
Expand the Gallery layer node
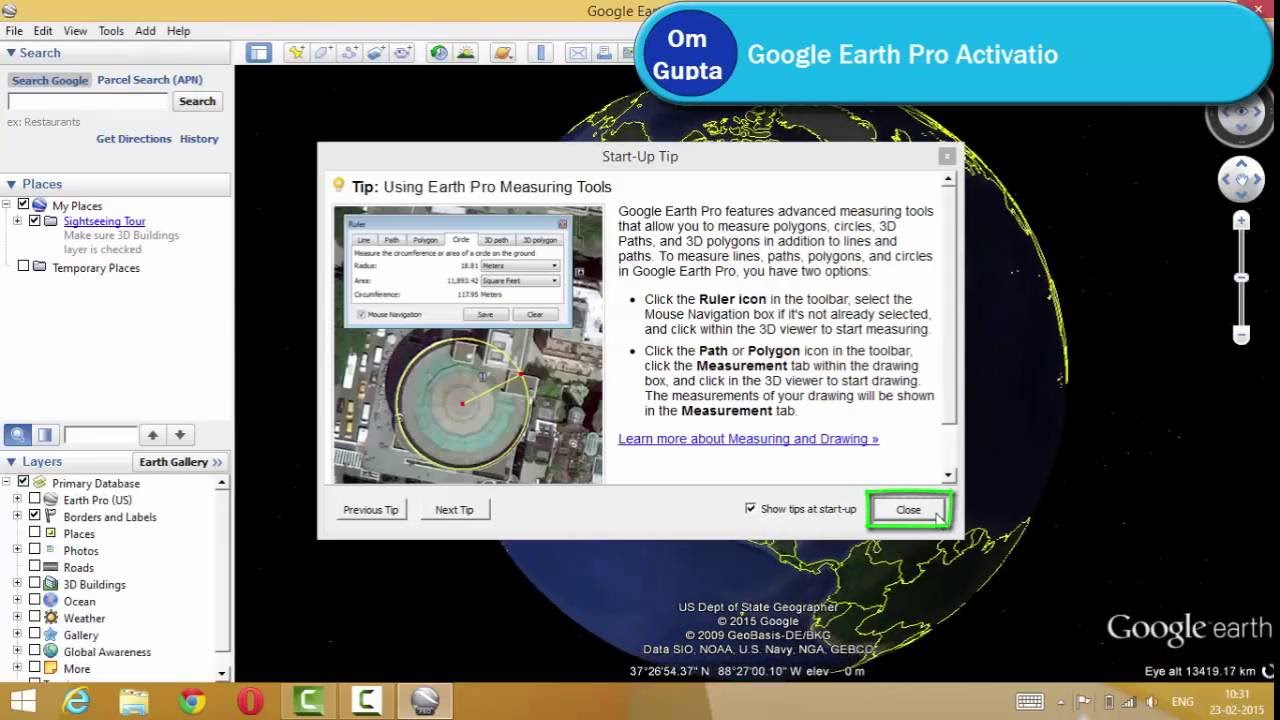tap(17, 634)
